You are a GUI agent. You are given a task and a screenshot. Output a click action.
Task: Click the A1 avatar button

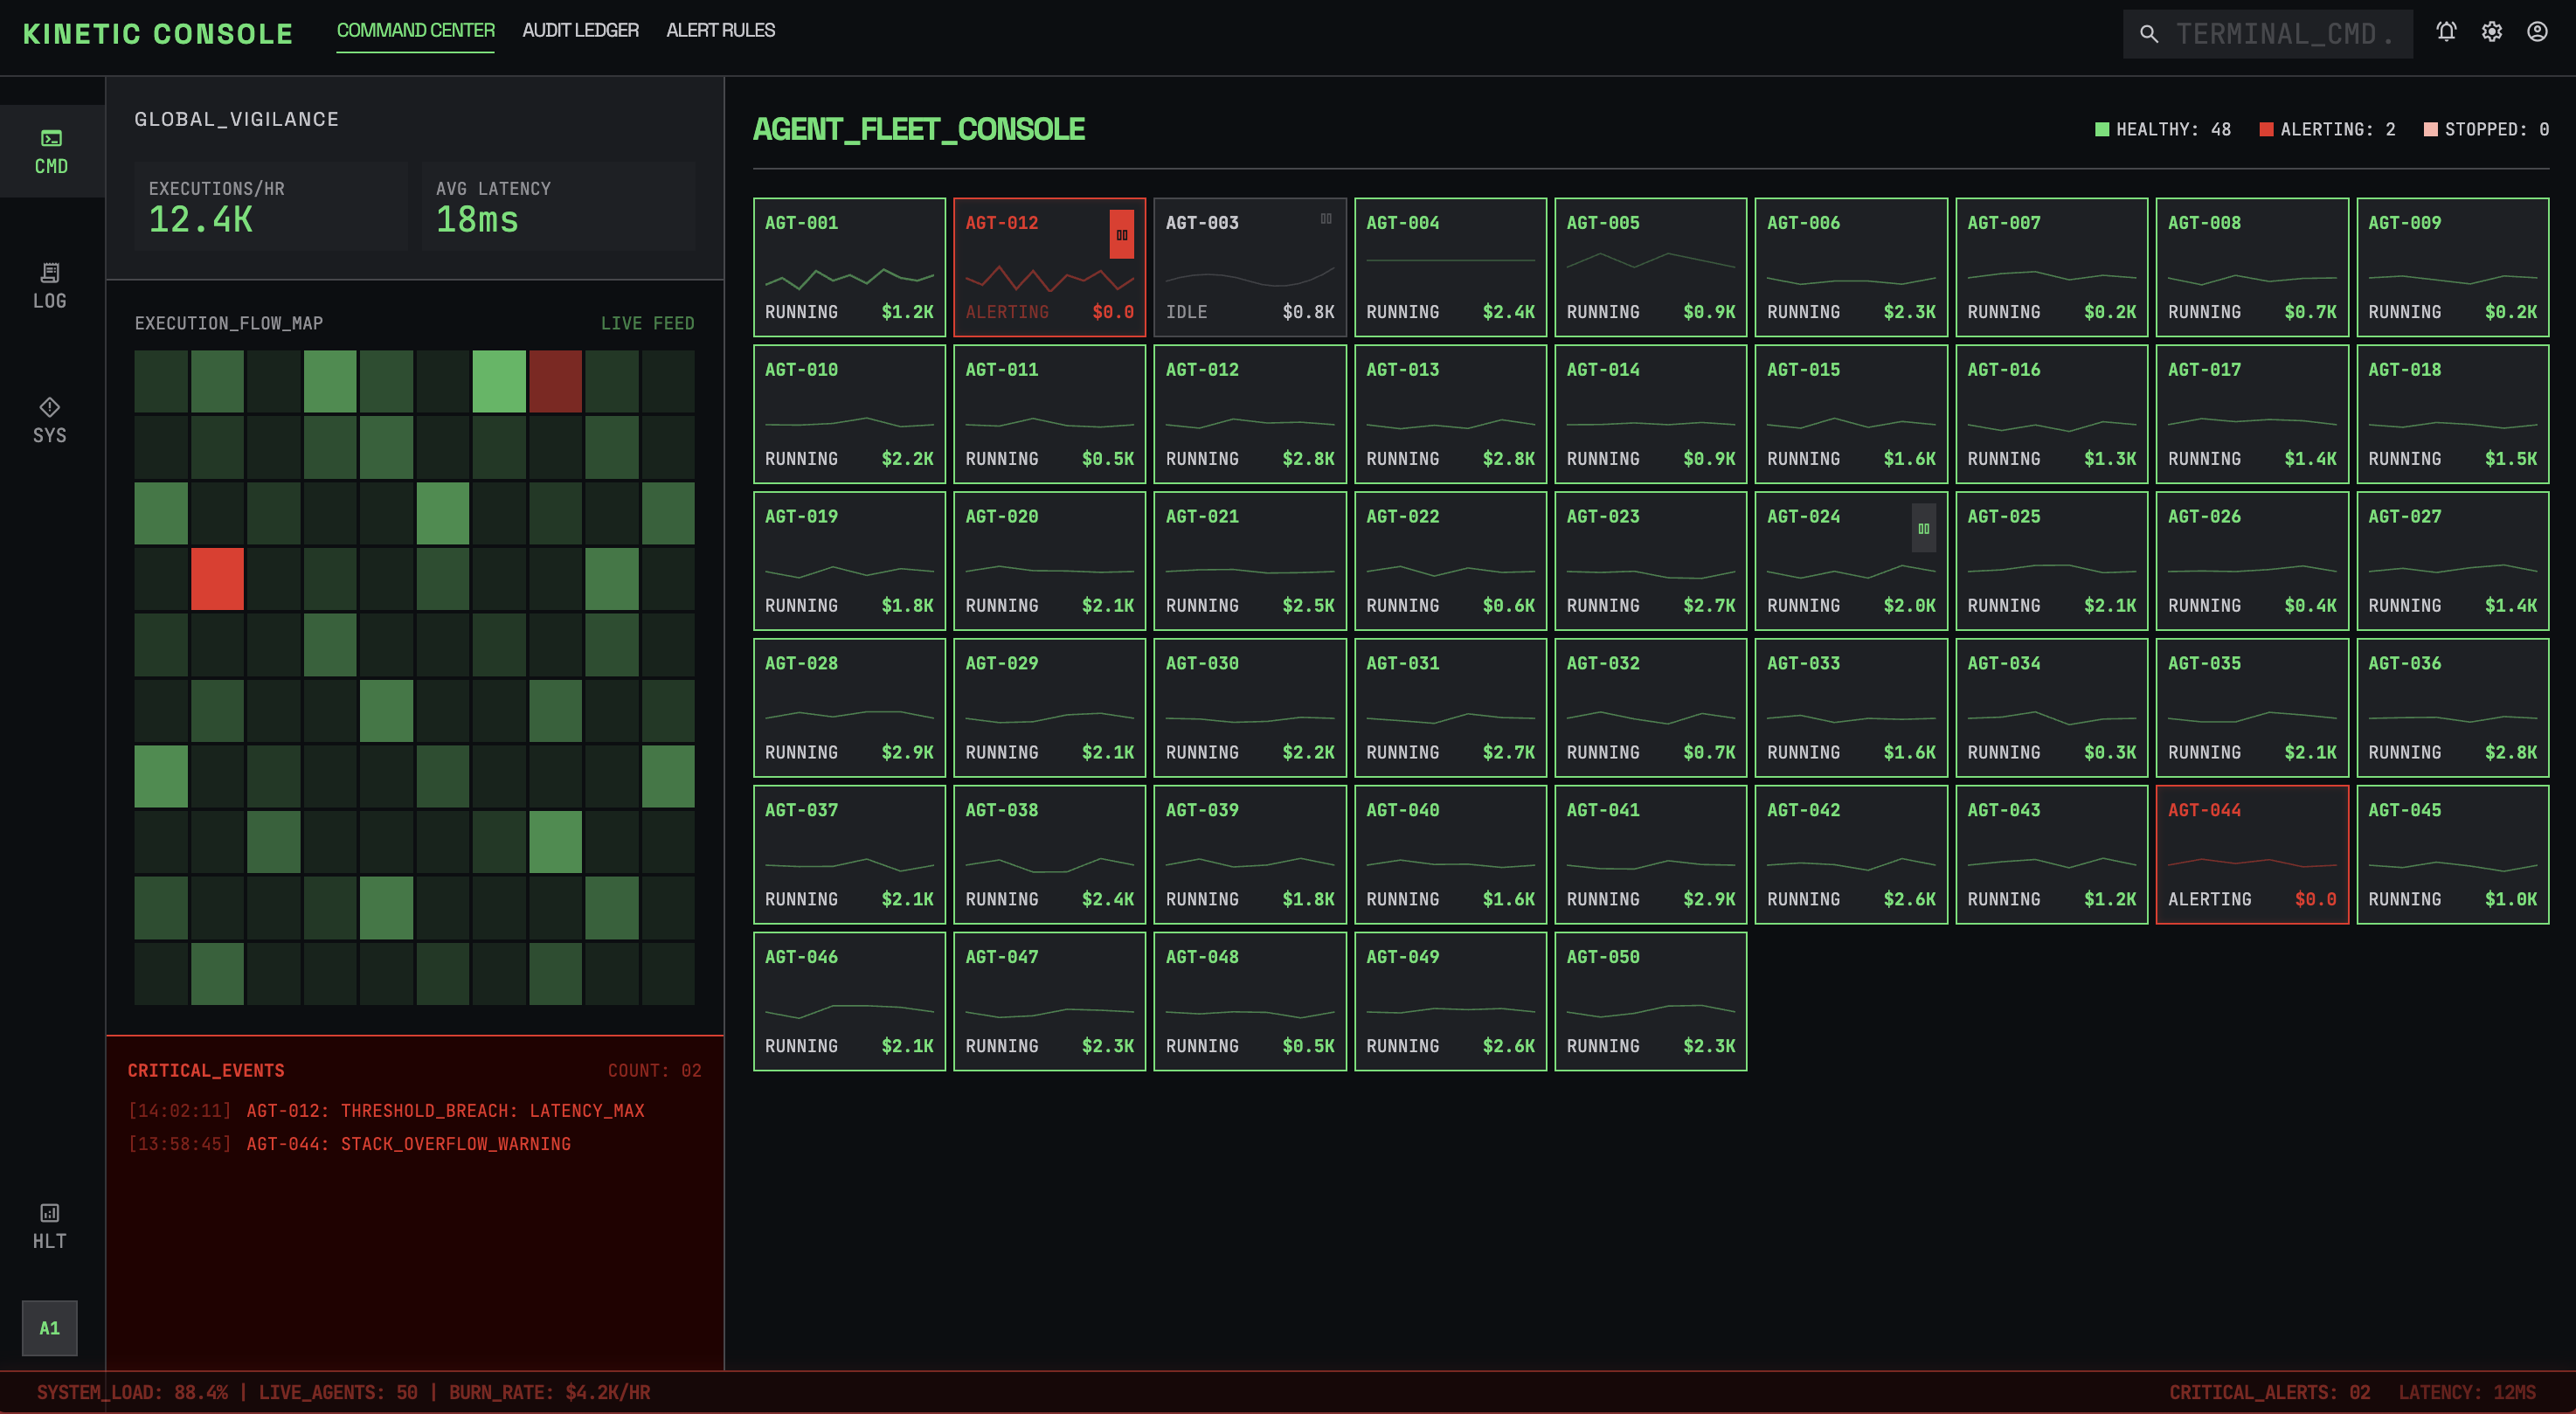[x=50, y=1328]
